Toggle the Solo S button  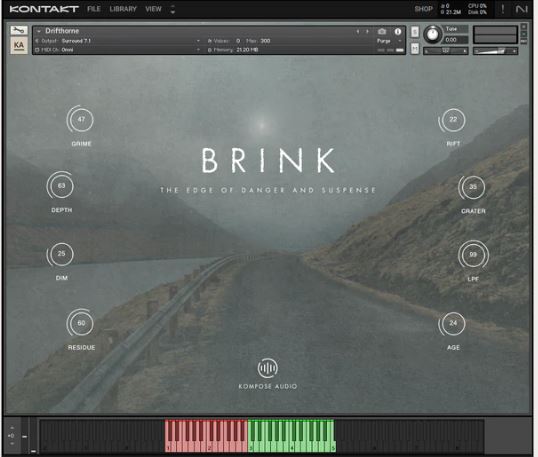pos(414,32)
